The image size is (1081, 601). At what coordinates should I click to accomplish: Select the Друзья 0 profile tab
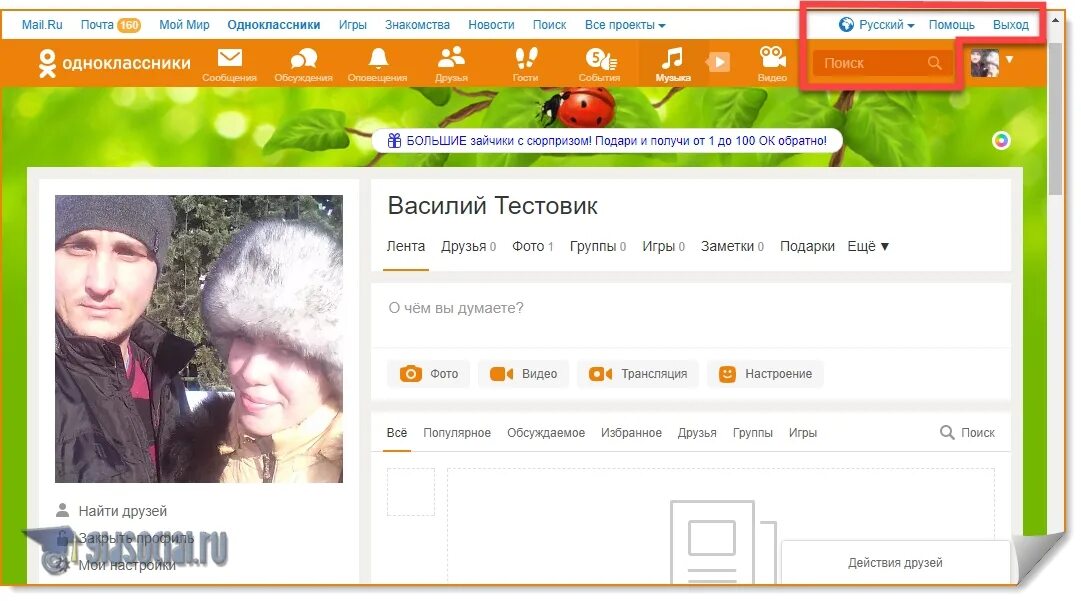pos(468,246)
